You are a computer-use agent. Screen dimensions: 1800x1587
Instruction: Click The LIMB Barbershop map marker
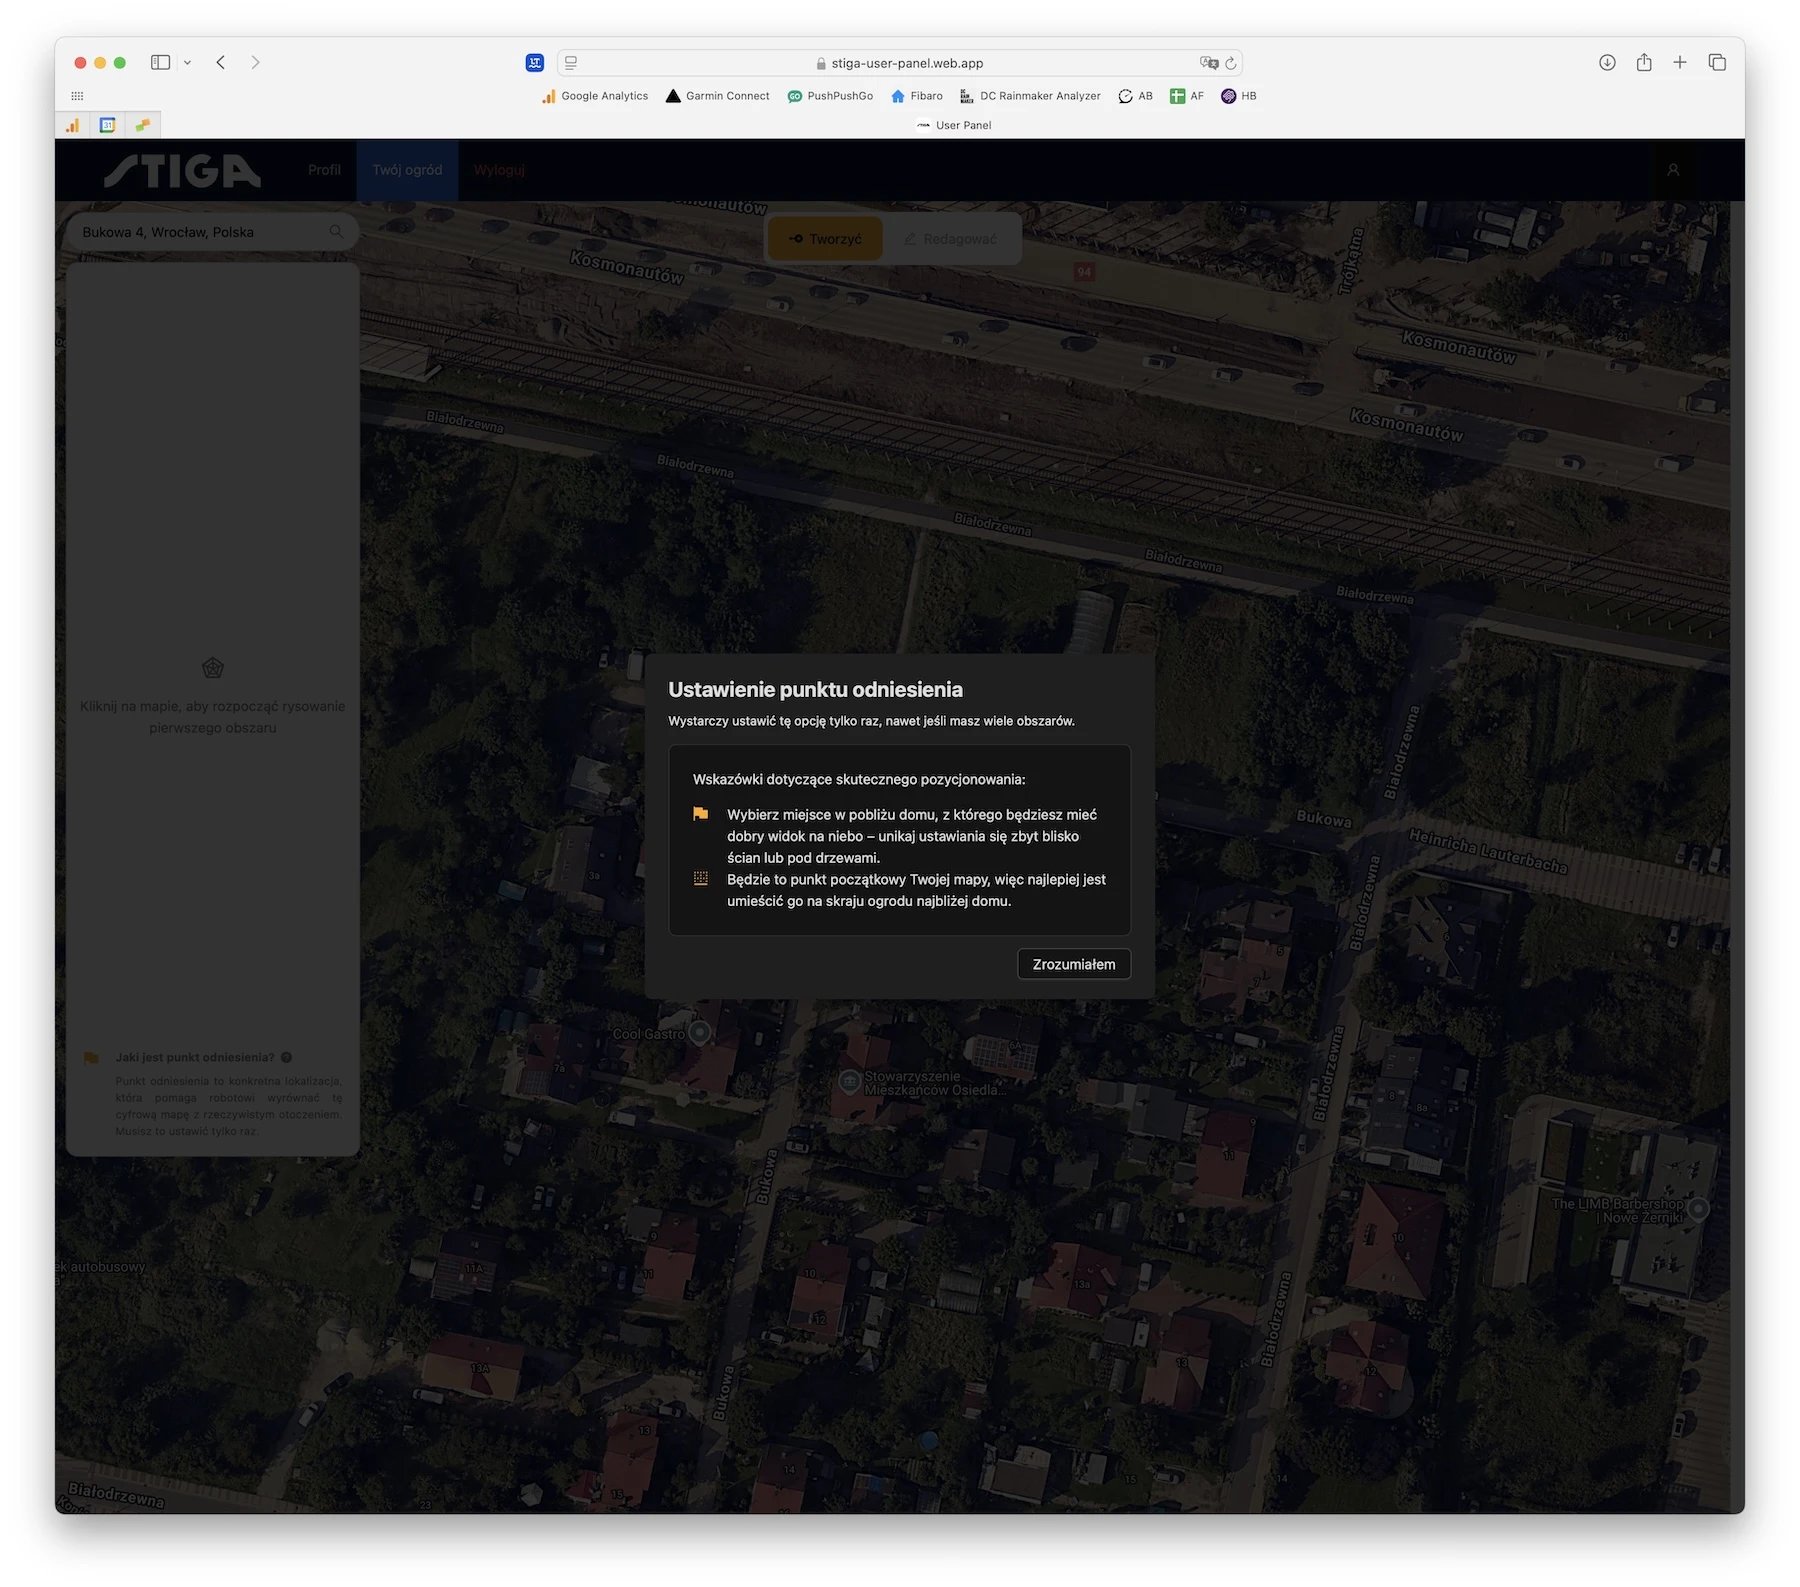coord(1698,1208)
